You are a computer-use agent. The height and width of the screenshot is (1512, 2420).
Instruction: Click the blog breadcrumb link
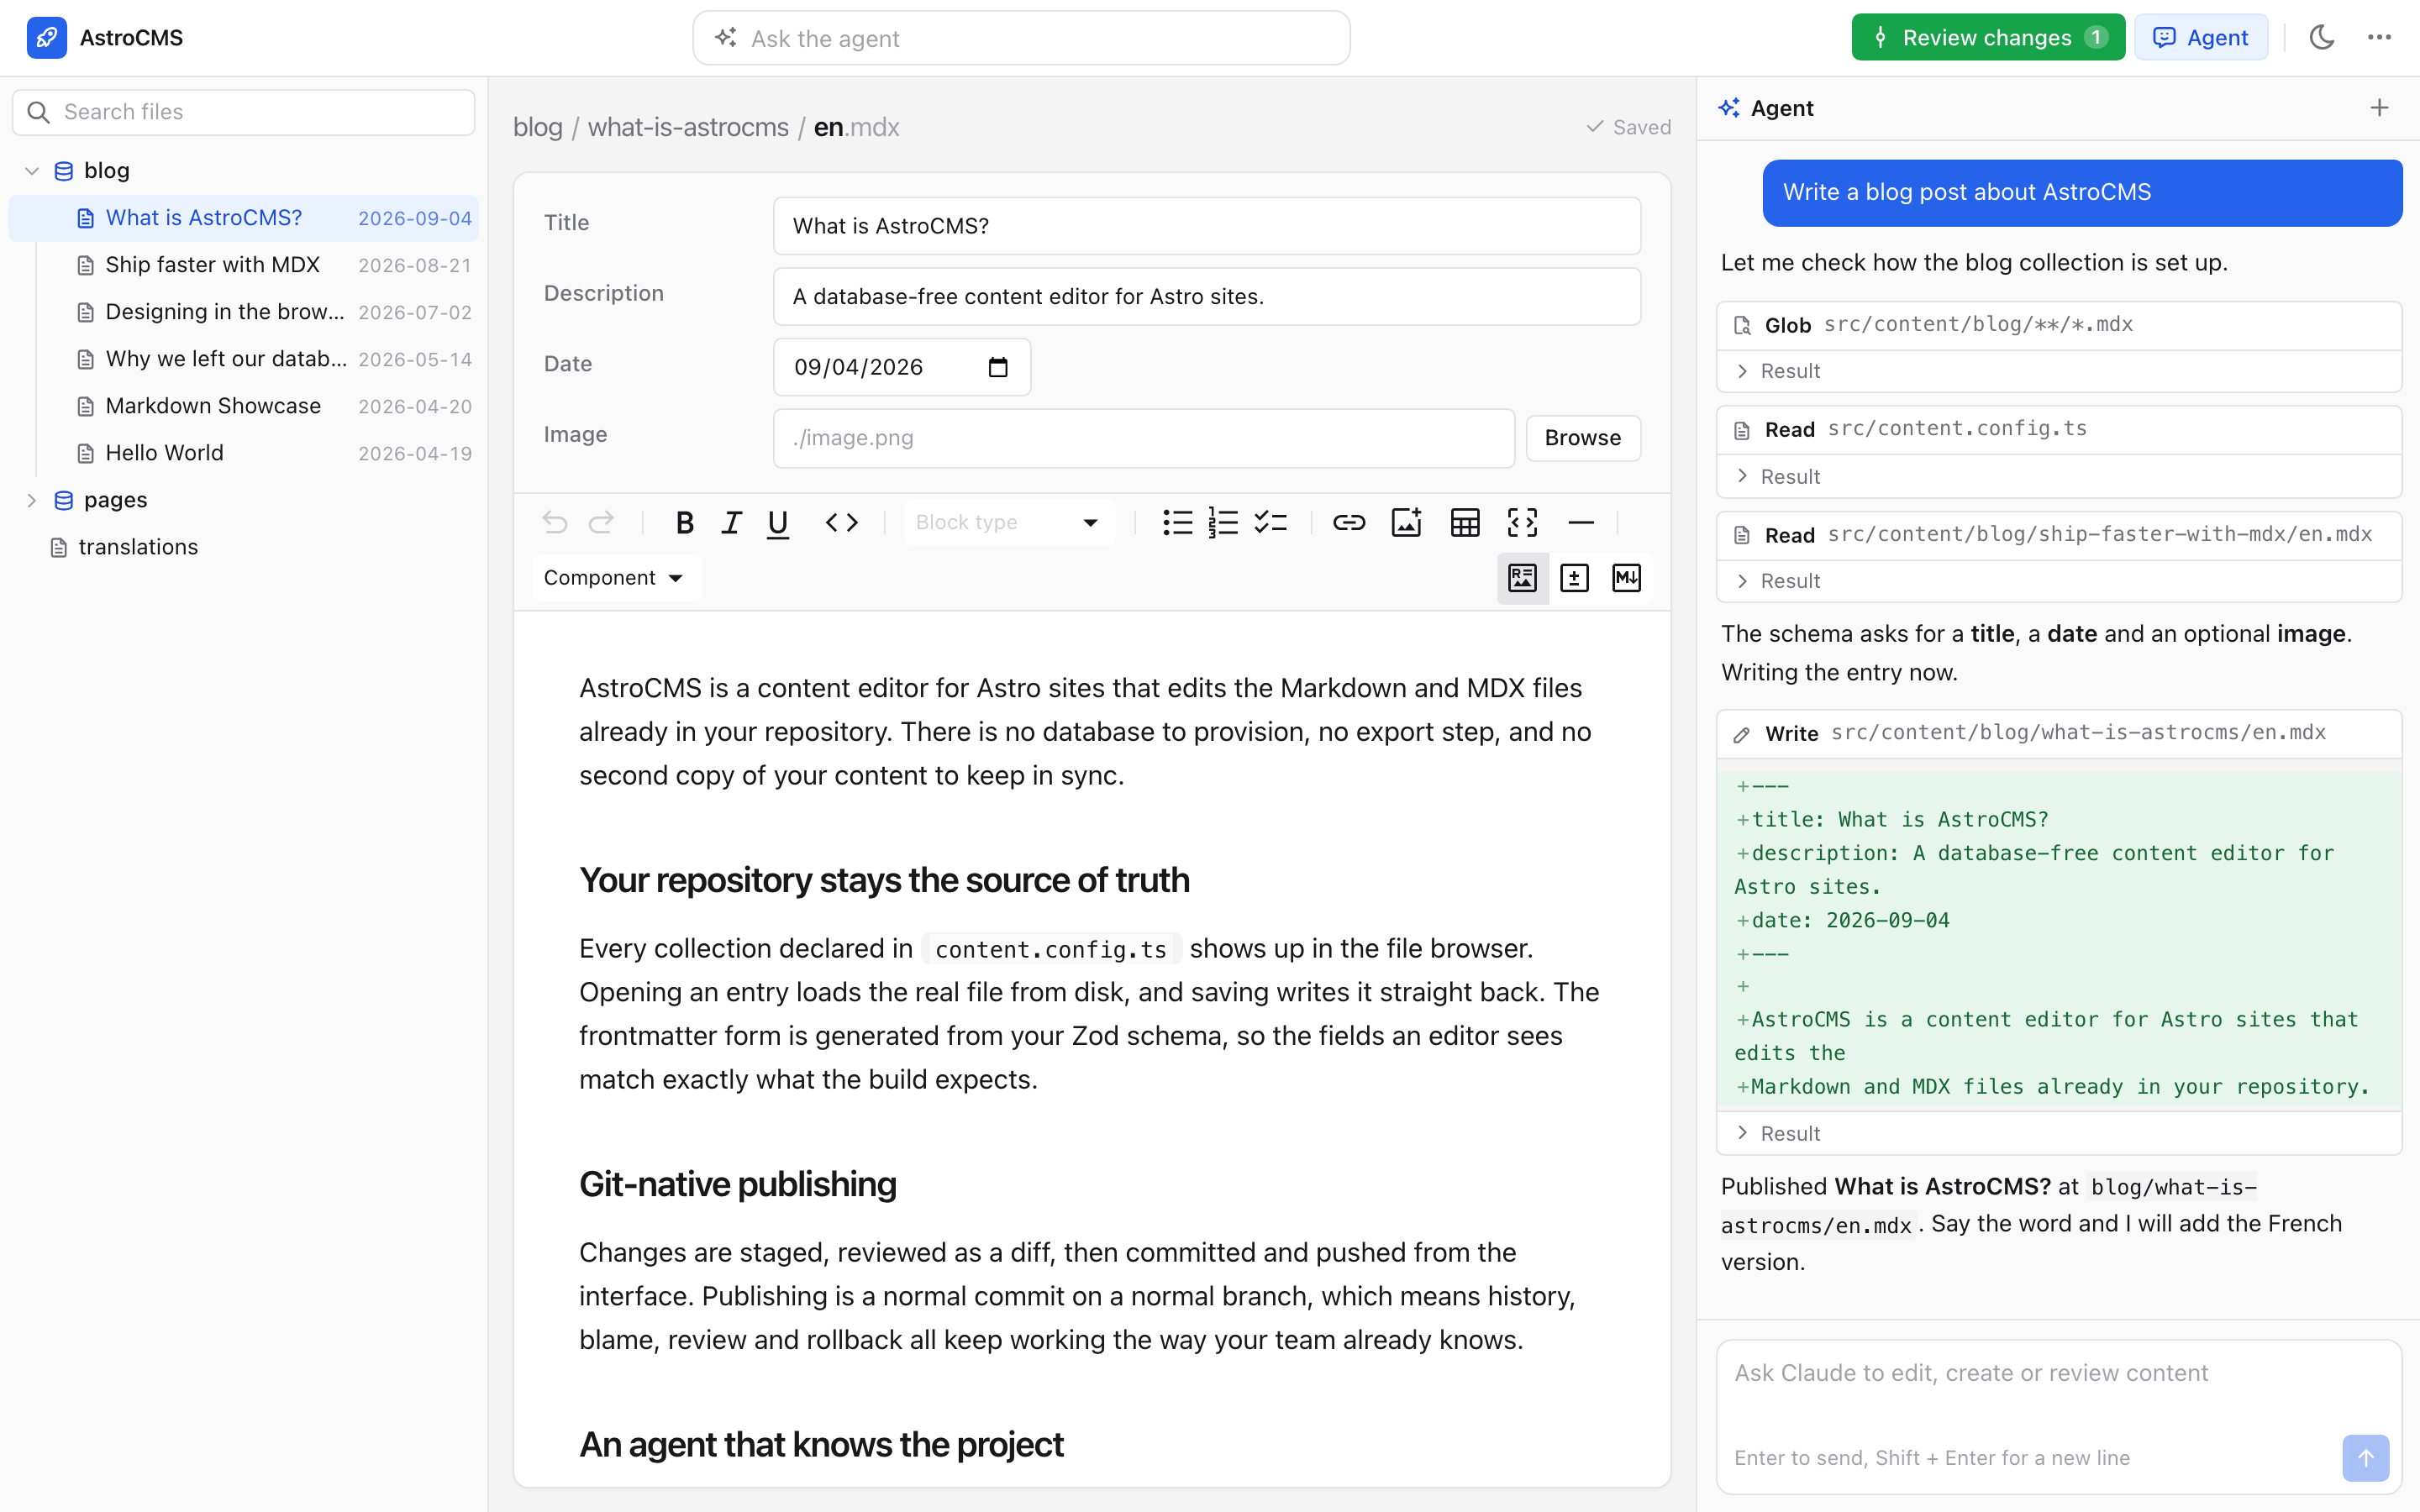tap(538, 128)
